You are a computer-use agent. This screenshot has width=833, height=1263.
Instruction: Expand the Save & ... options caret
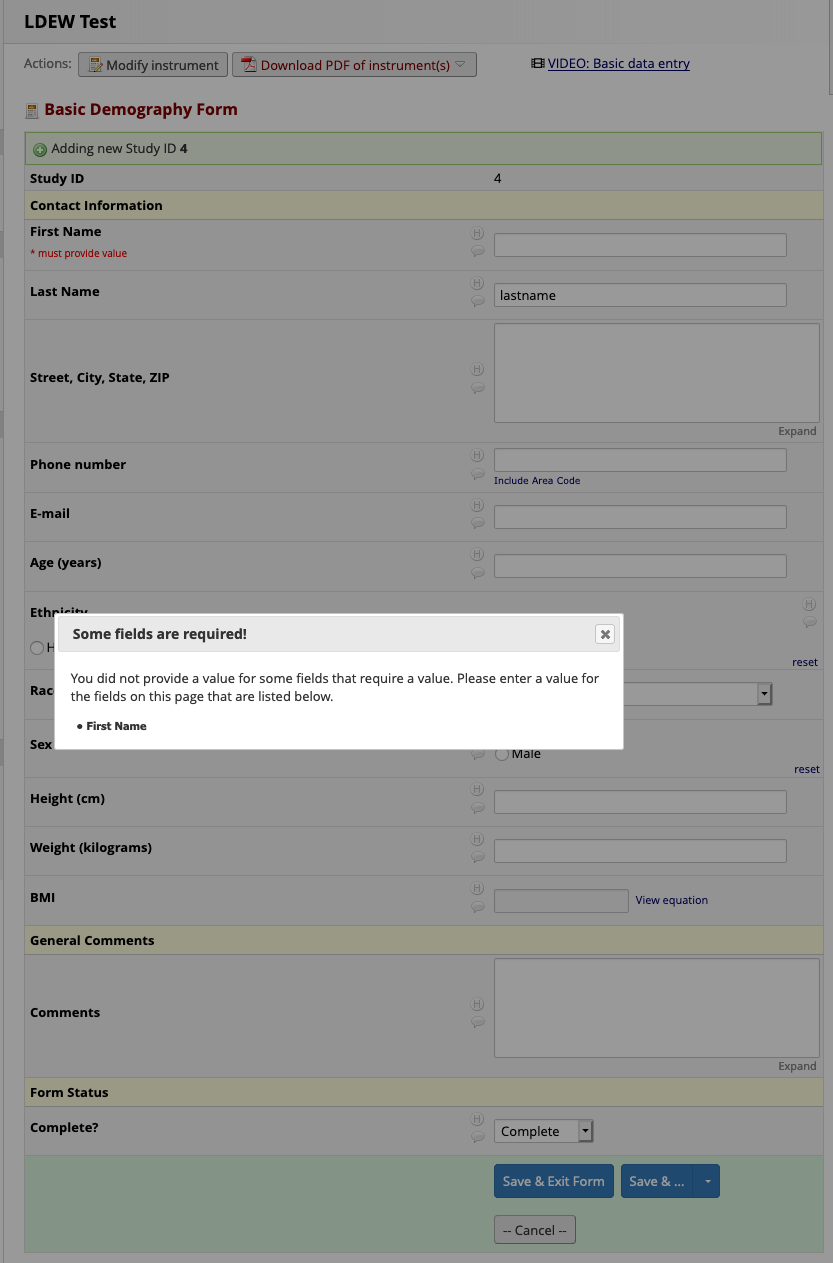[706, 1181]
